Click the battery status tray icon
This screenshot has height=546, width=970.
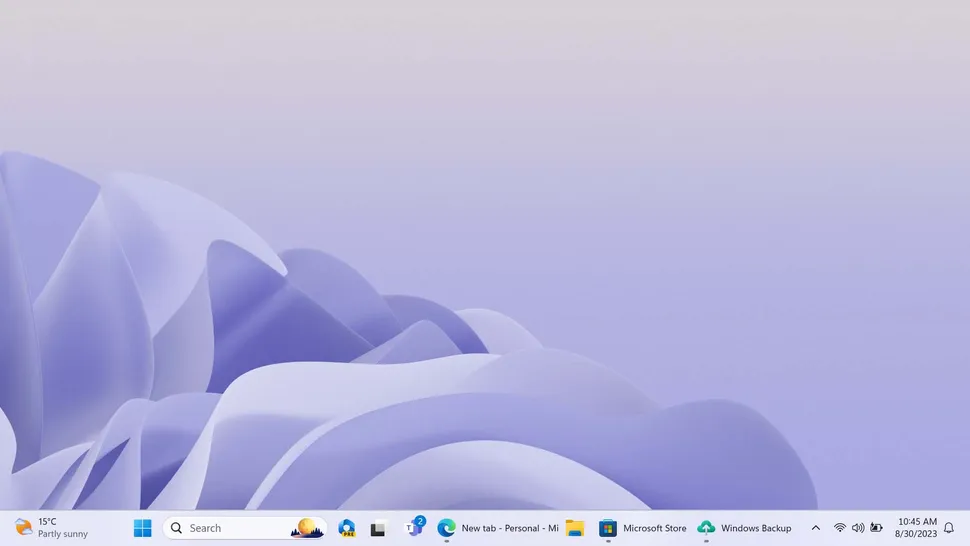pos(877,528)
